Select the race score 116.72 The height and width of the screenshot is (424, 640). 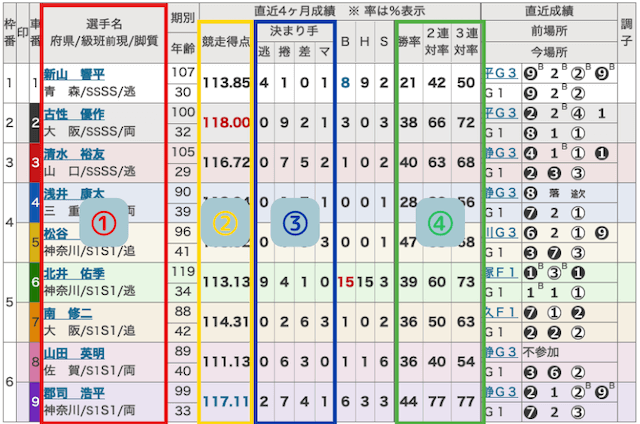click(226, 162)
